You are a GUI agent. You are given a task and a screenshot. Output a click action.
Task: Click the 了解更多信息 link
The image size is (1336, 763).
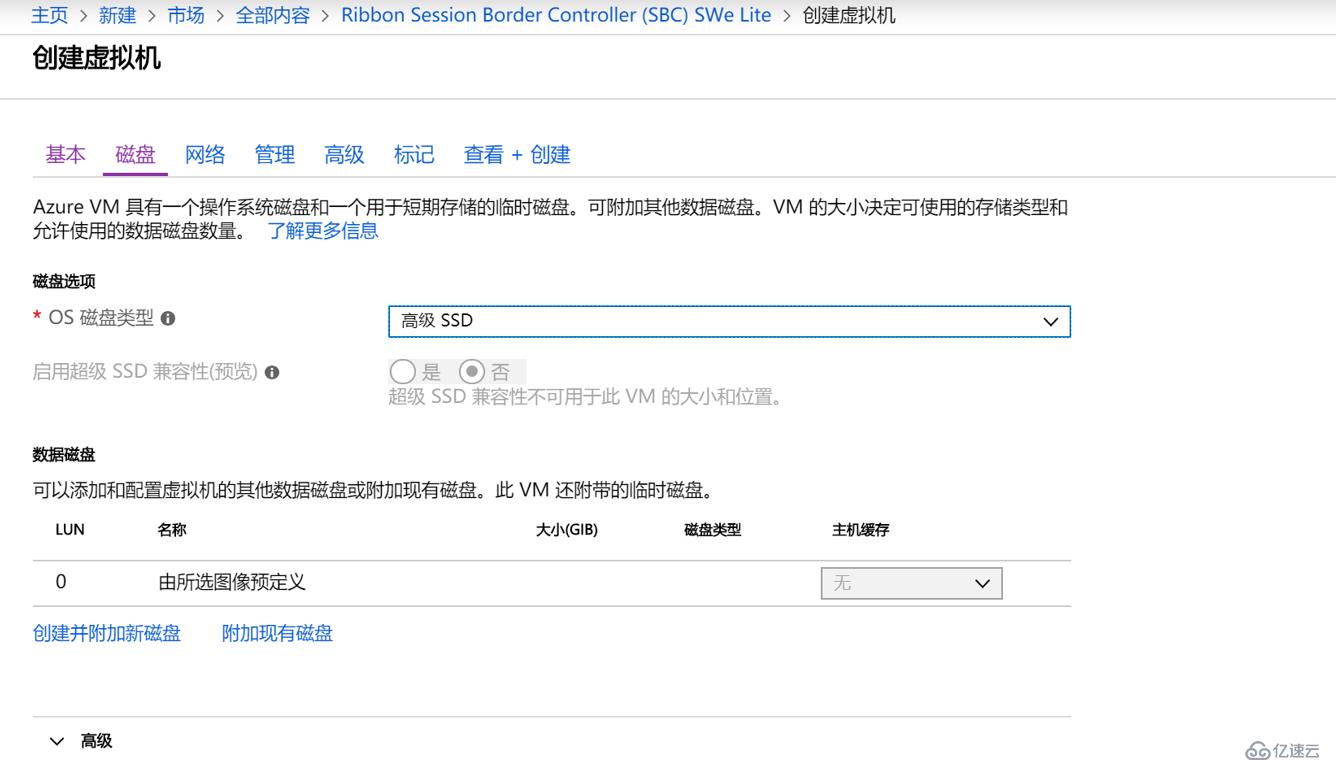pos(323,231)
